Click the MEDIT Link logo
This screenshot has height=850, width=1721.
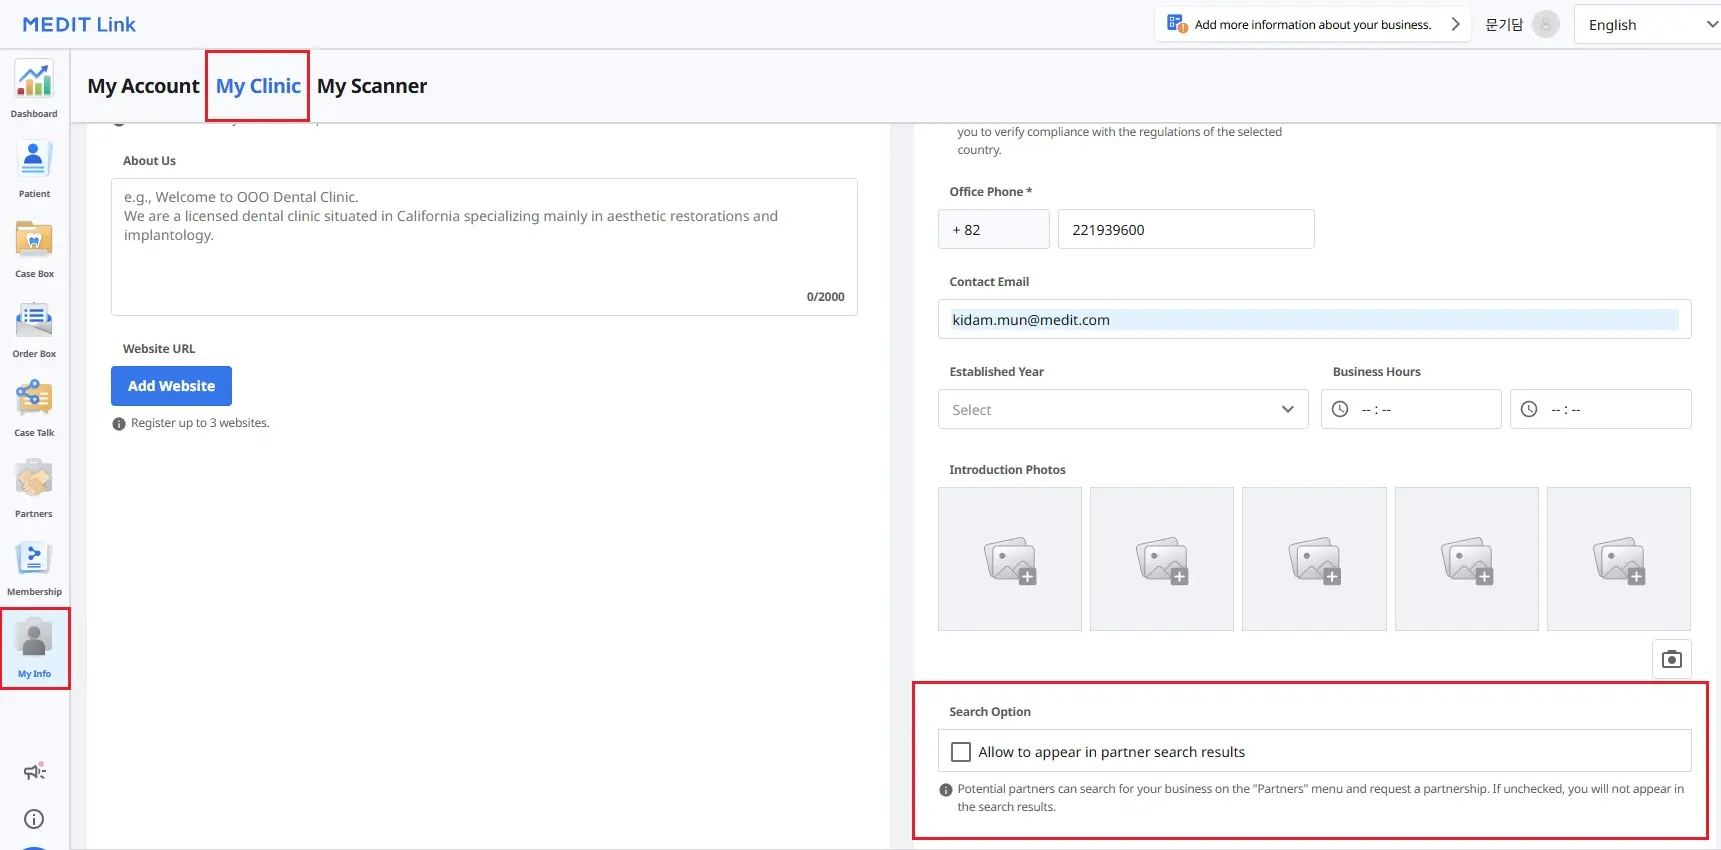(79, 24)
